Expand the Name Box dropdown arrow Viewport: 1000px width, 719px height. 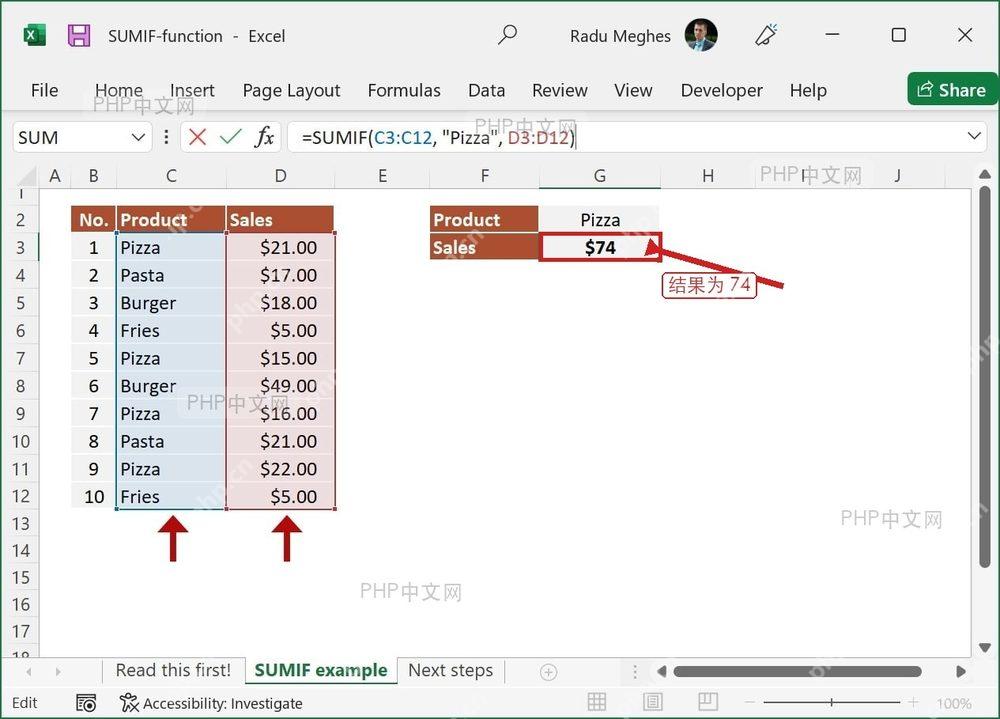pos(138,137)
